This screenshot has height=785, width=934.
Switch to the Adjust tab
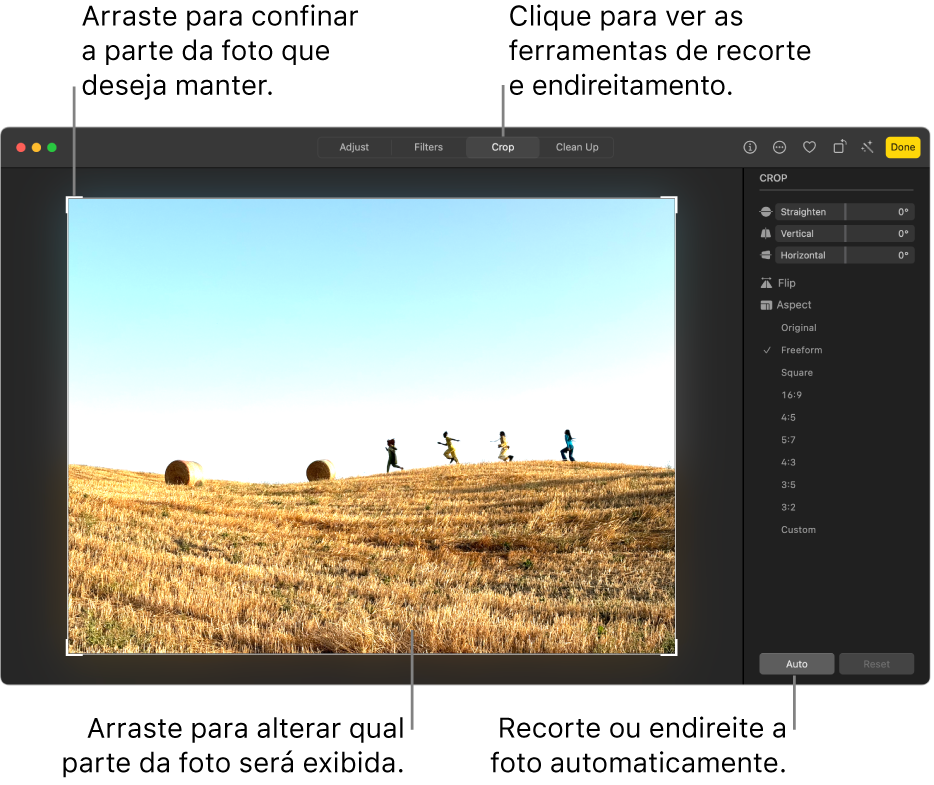pos(354,147)
